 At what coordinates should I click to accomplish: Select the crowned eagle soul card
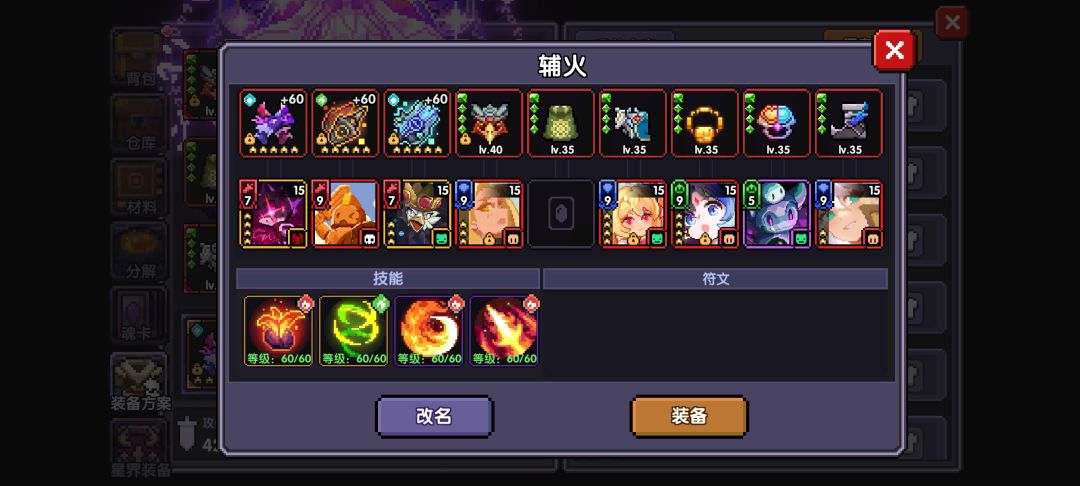[x=417, y=214]
